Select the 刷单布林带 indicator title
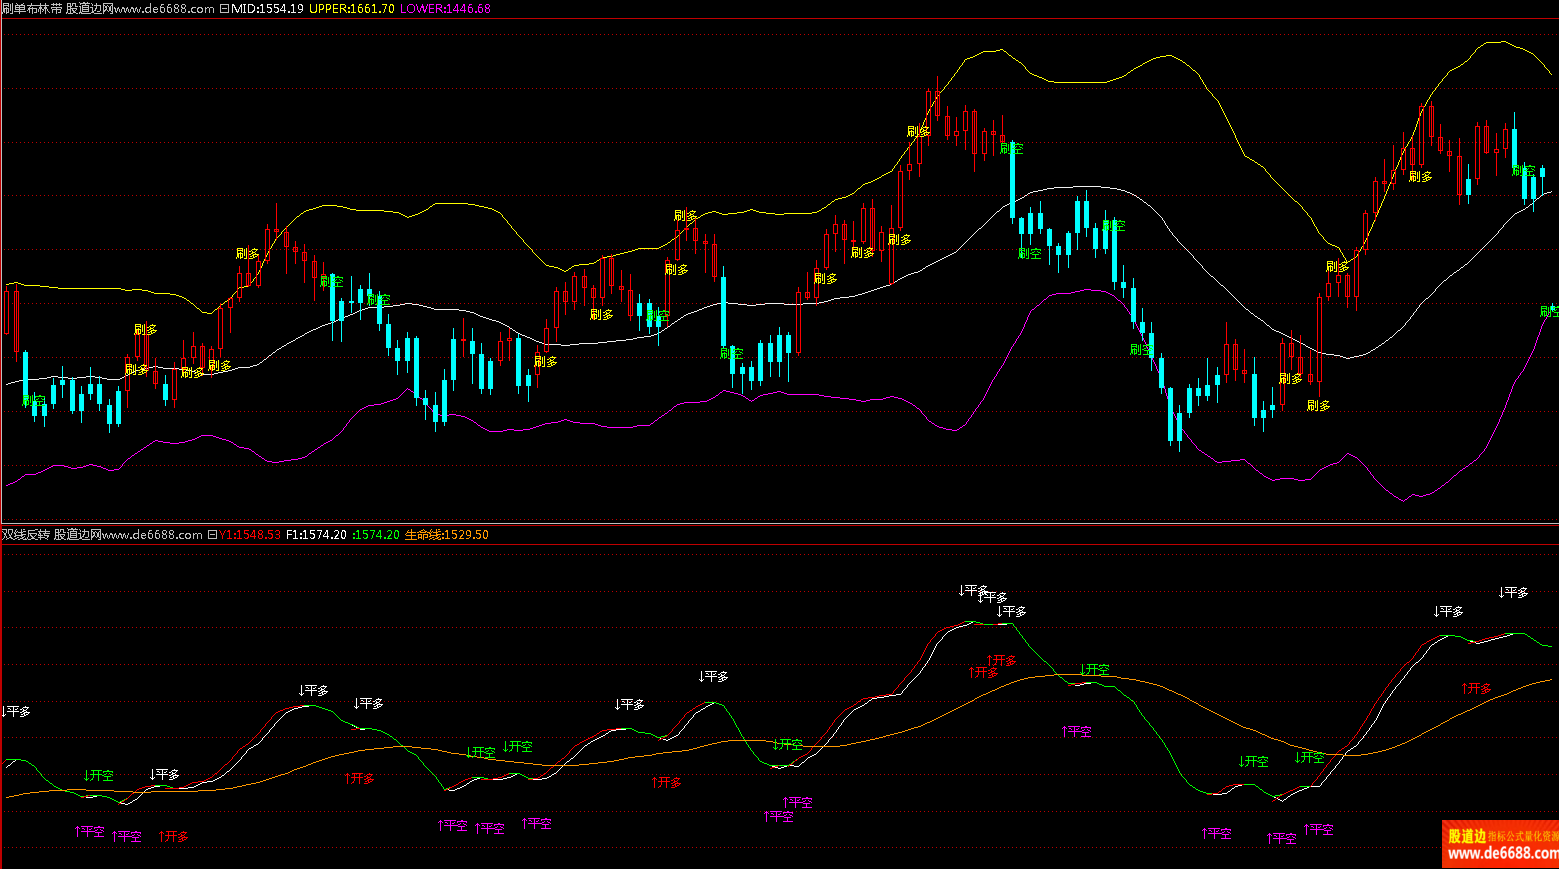This screenshot has width=1559, height=869. tap(32, 9)
